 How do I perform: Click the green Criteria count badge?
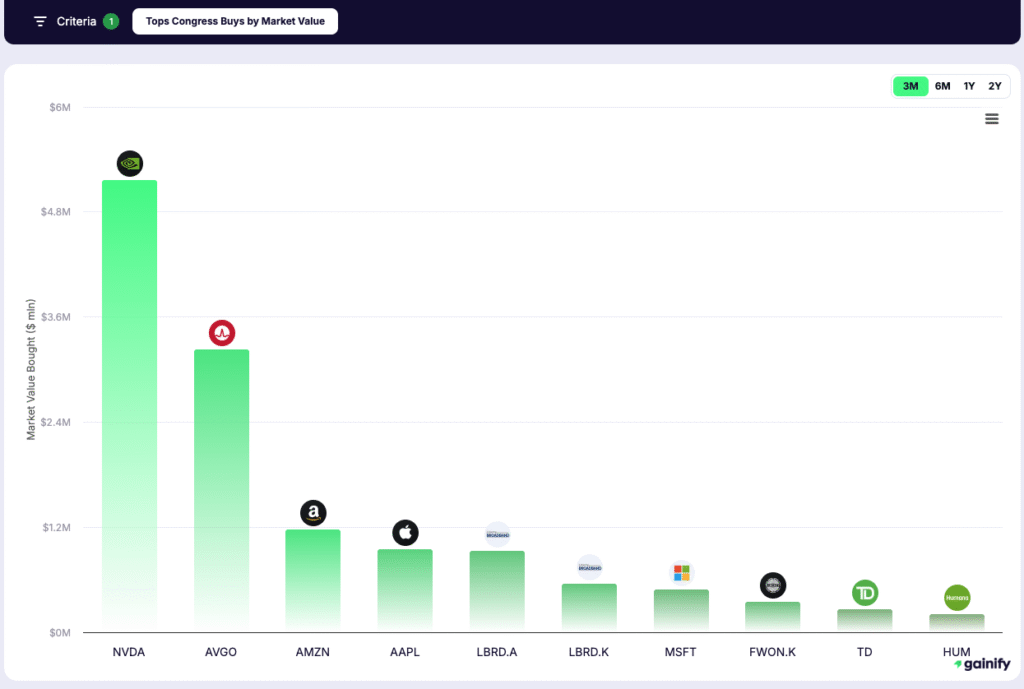(111, 22)
